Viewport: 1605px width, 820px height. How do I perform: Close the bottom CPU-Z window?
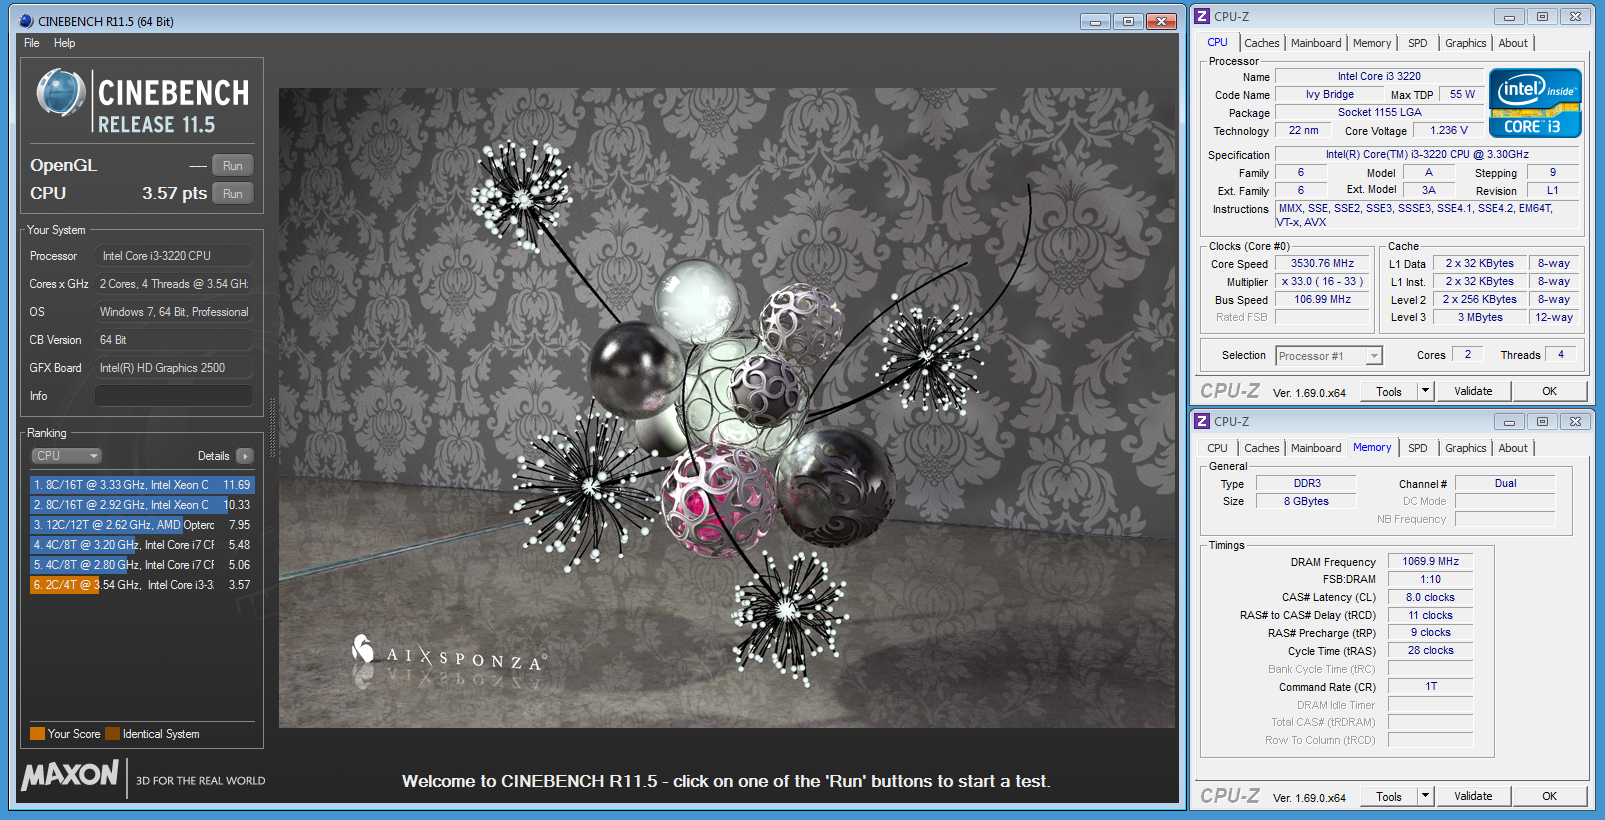point(1575,422)
